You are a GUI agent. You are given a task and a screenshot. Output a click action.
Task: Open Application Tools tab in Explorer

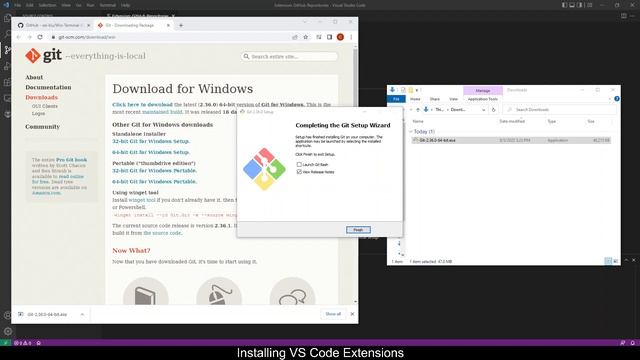point(482,99)
